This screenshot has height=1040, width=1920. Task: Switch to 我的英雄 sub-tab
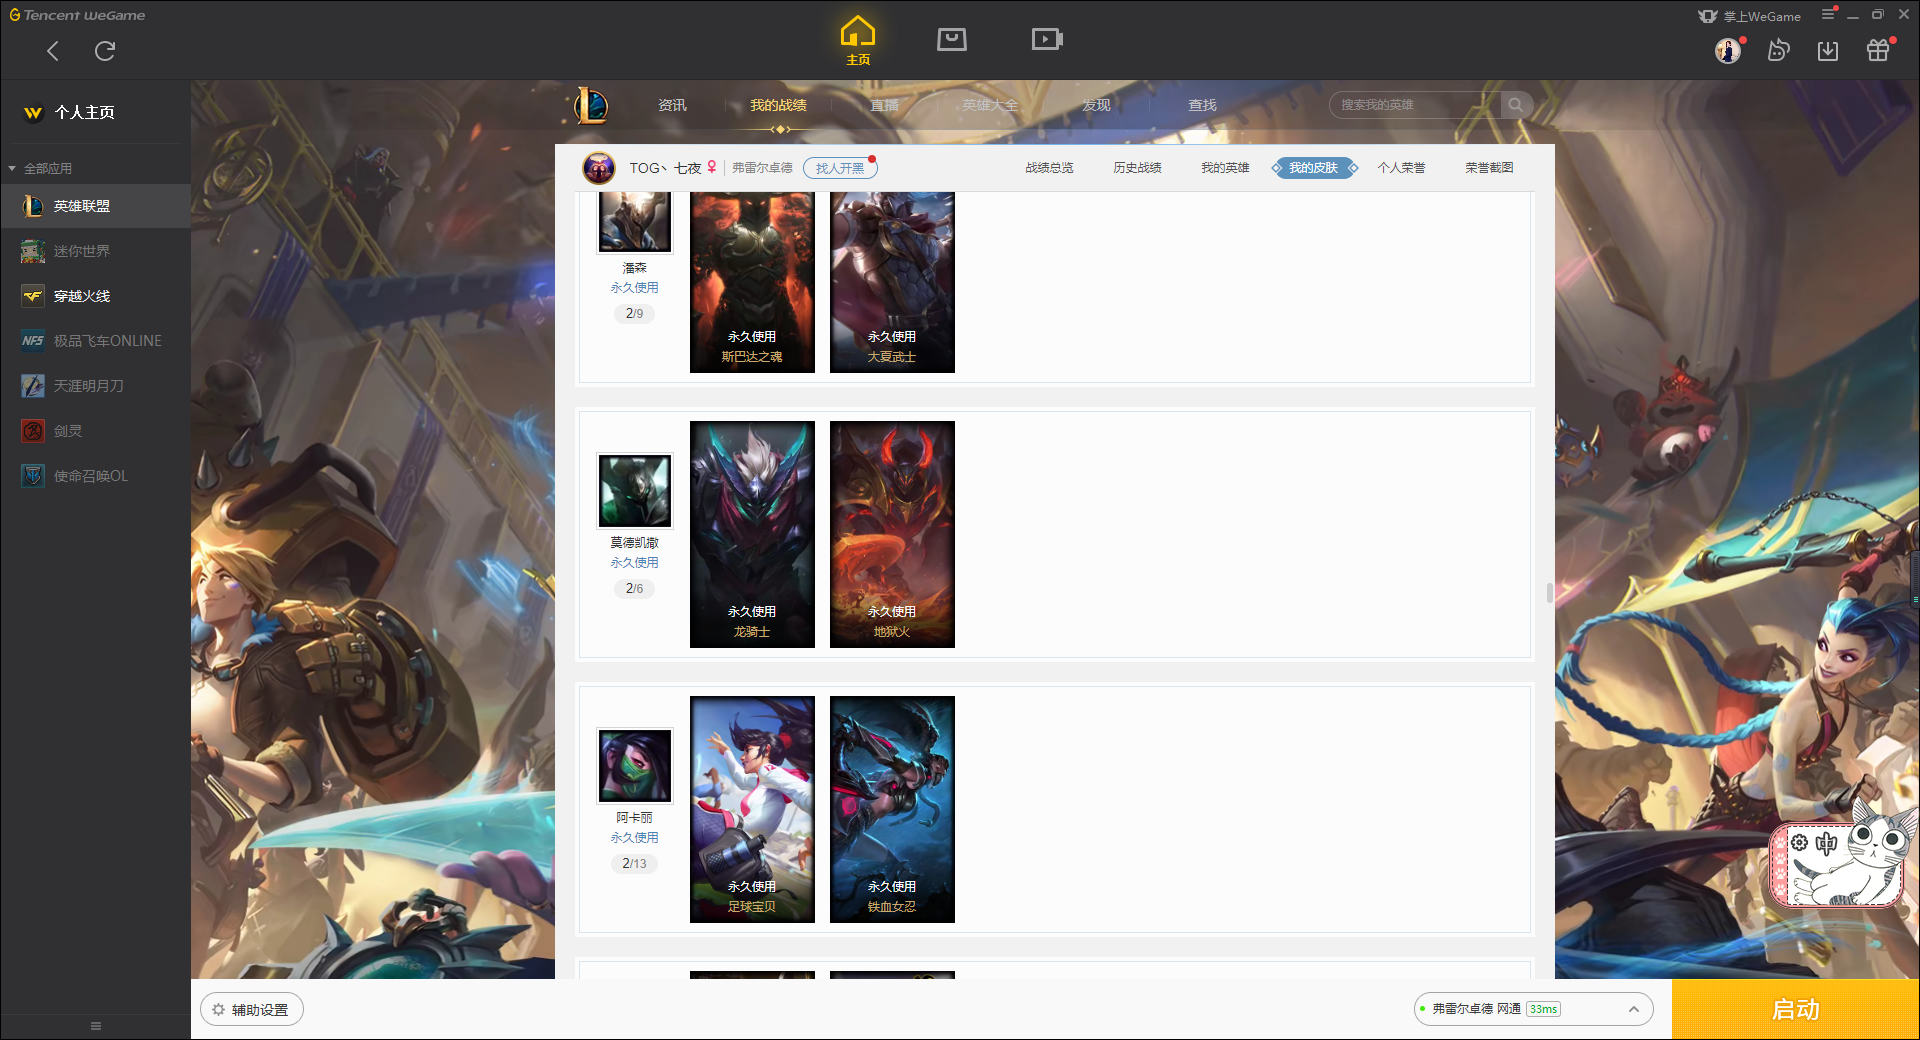1225,168
